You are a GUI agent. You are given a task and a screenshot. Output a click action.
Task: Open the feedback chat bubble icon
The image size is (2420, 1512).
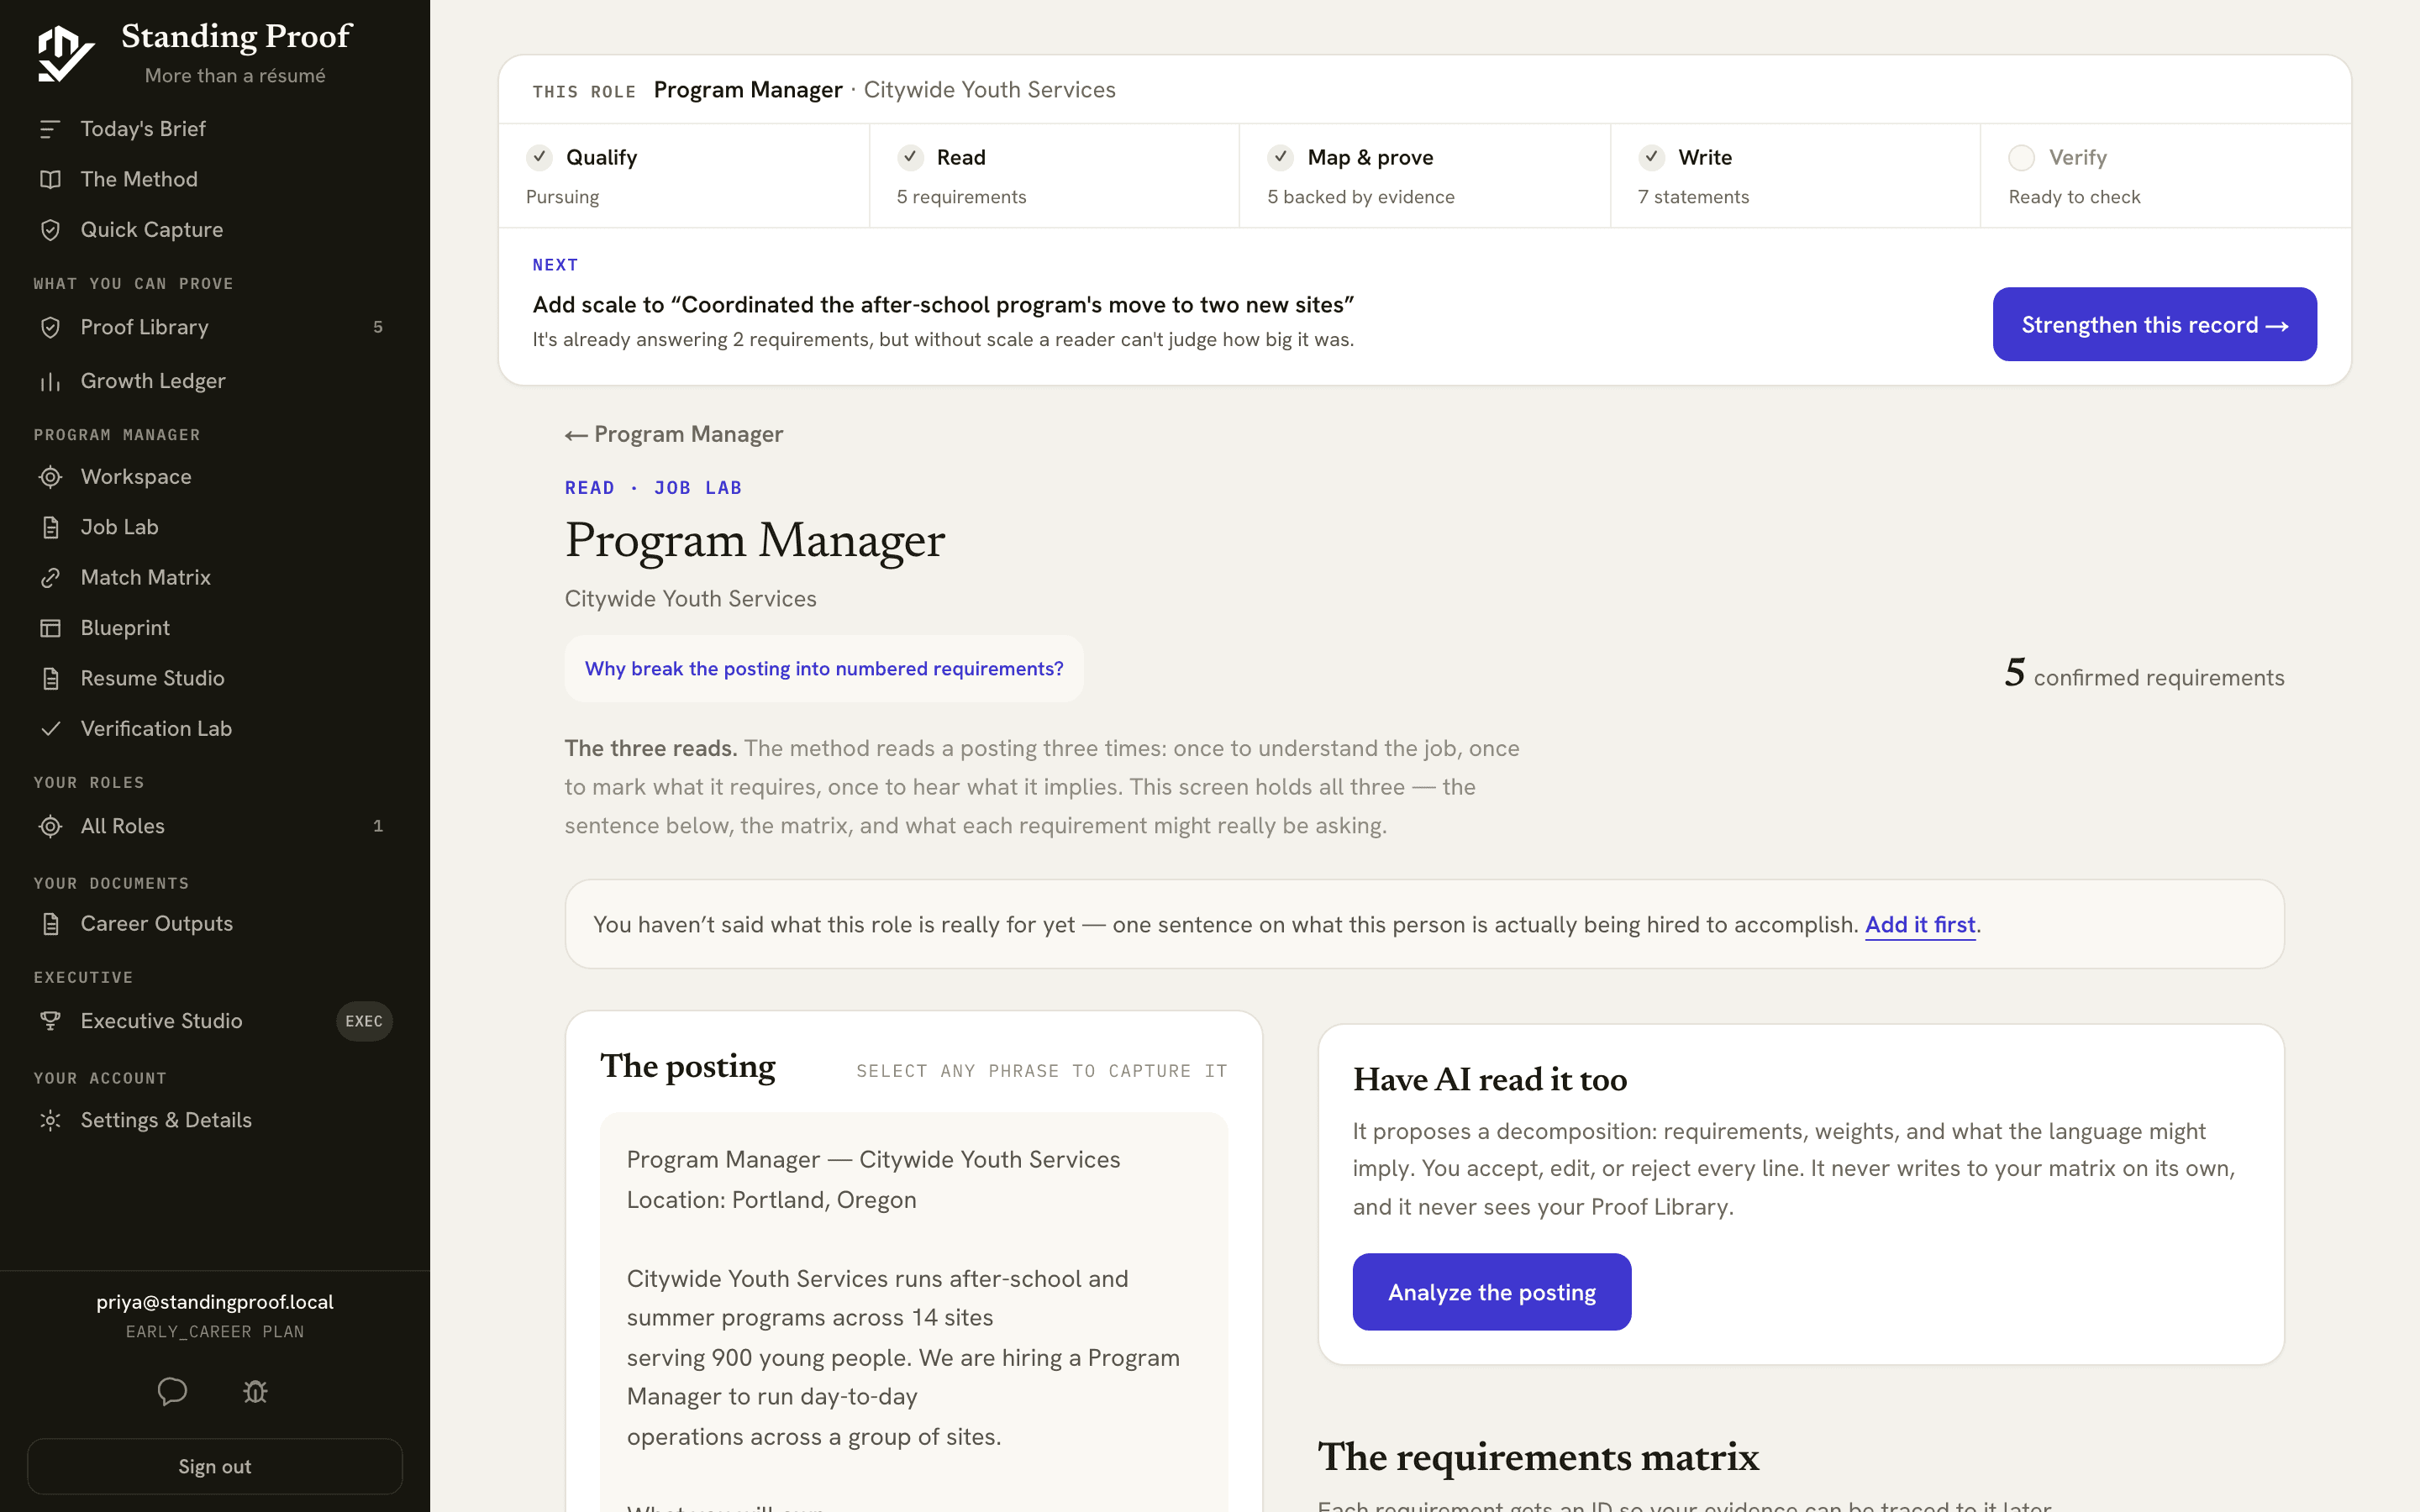click(172, 1391)
